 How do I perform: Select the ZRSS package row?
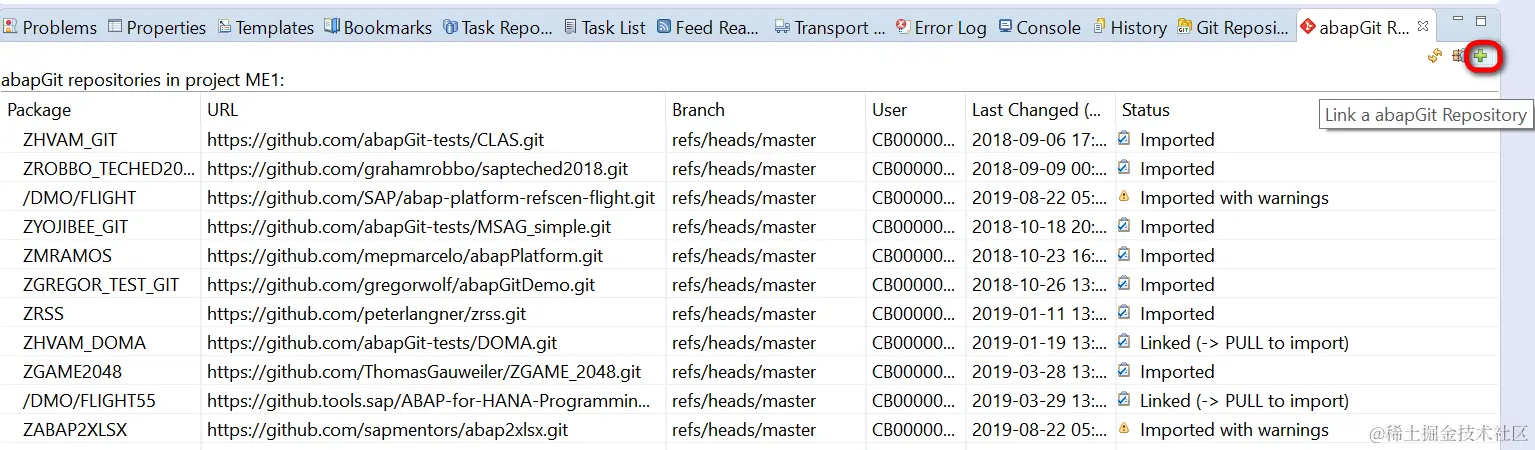[43, 314]
